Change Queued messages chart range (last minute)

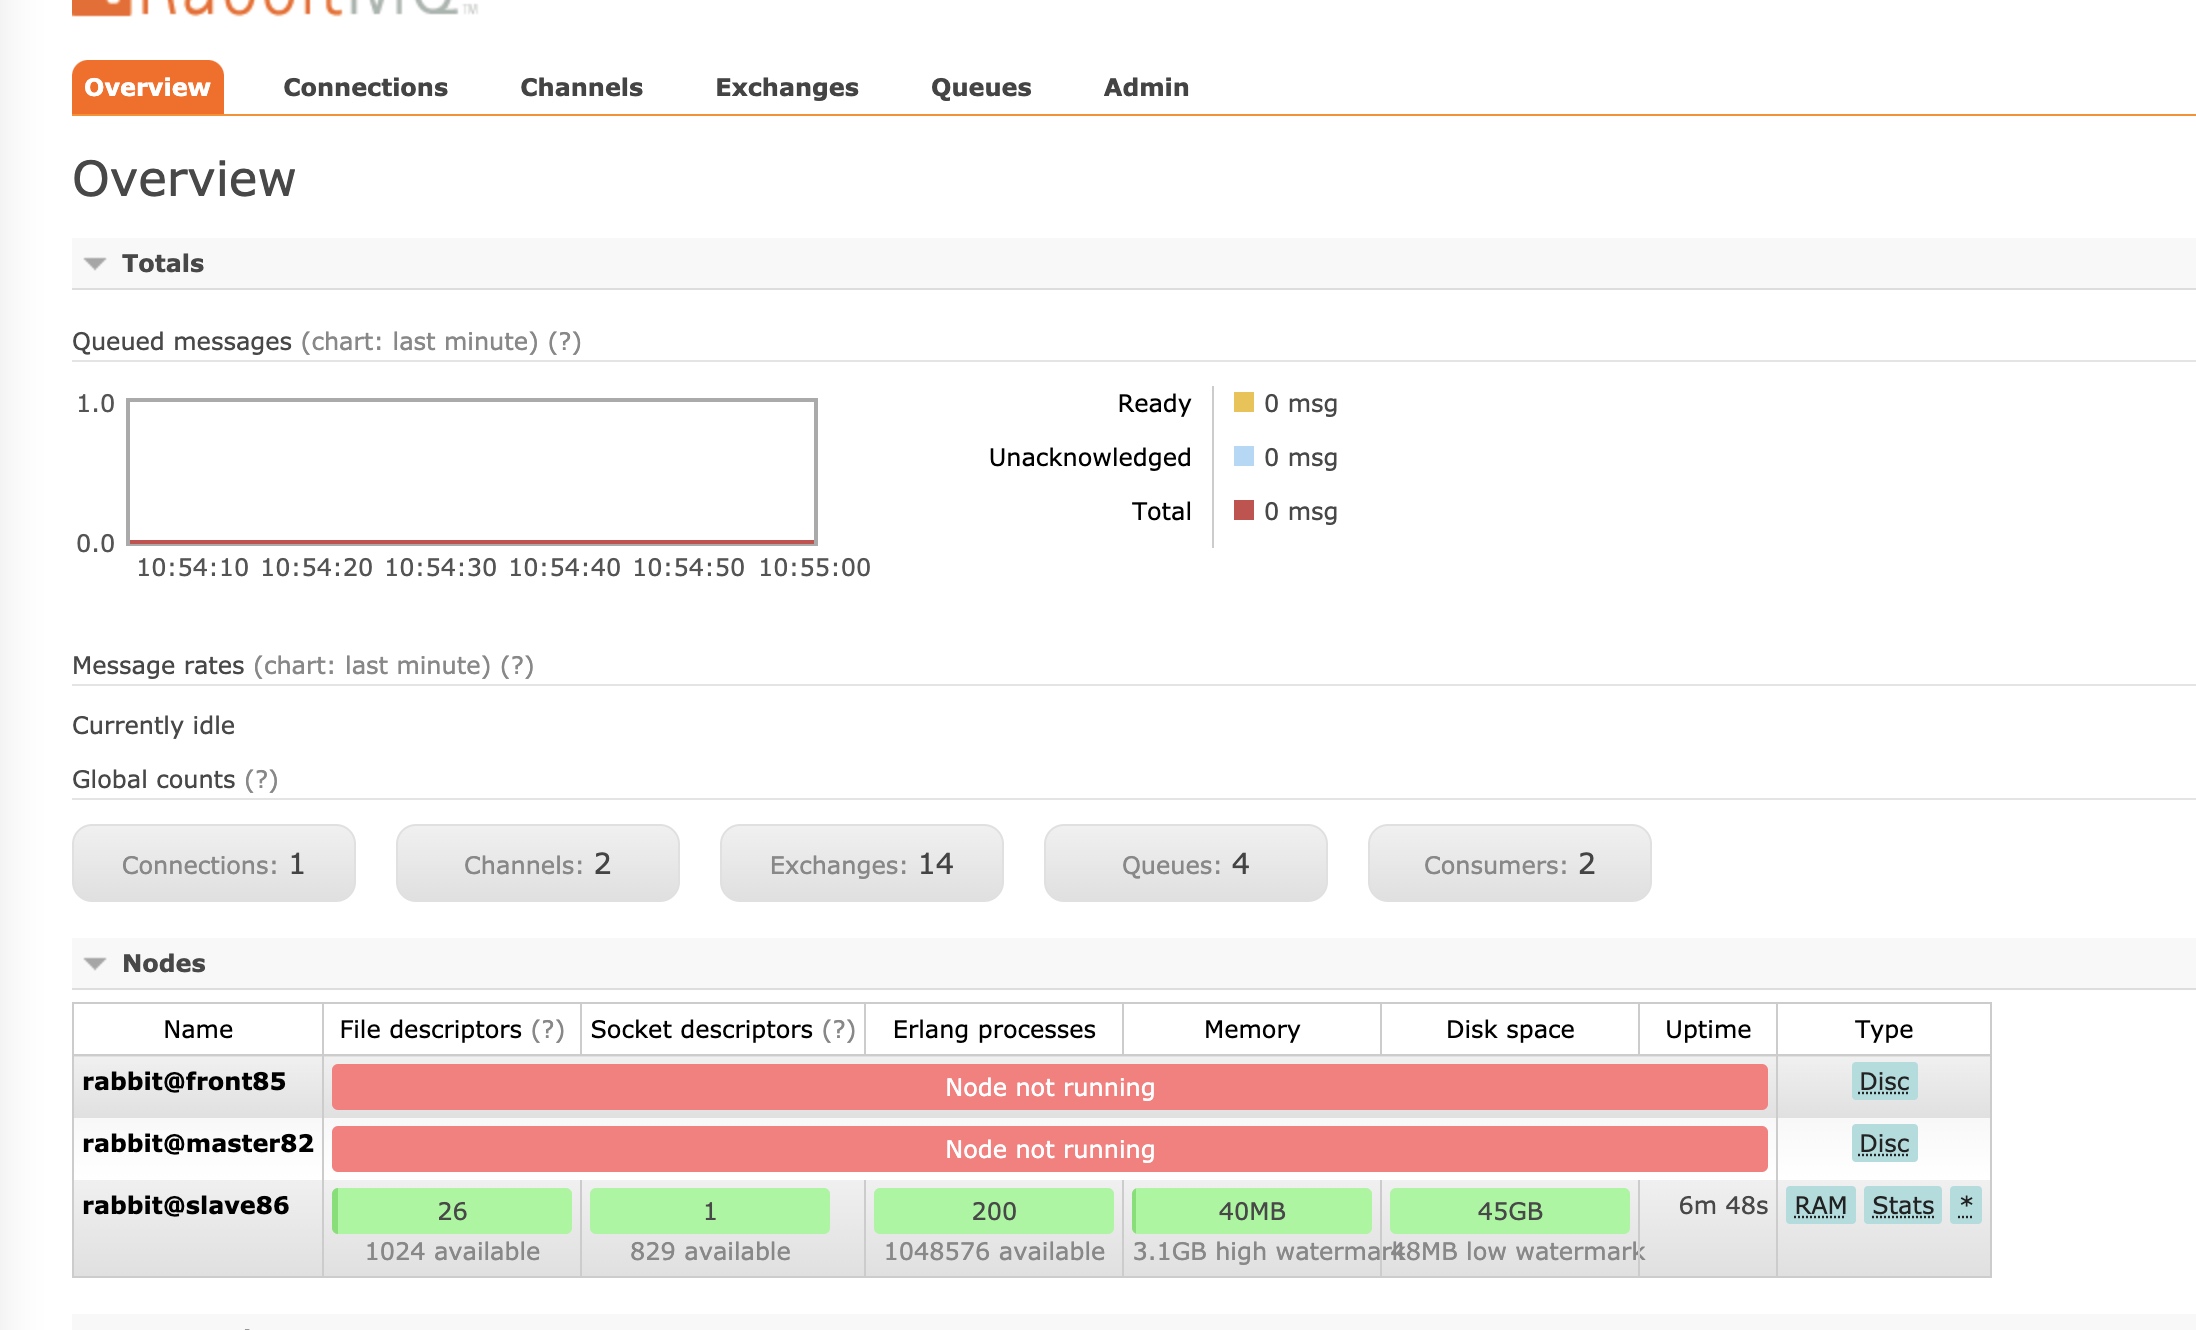pos(420,342)
